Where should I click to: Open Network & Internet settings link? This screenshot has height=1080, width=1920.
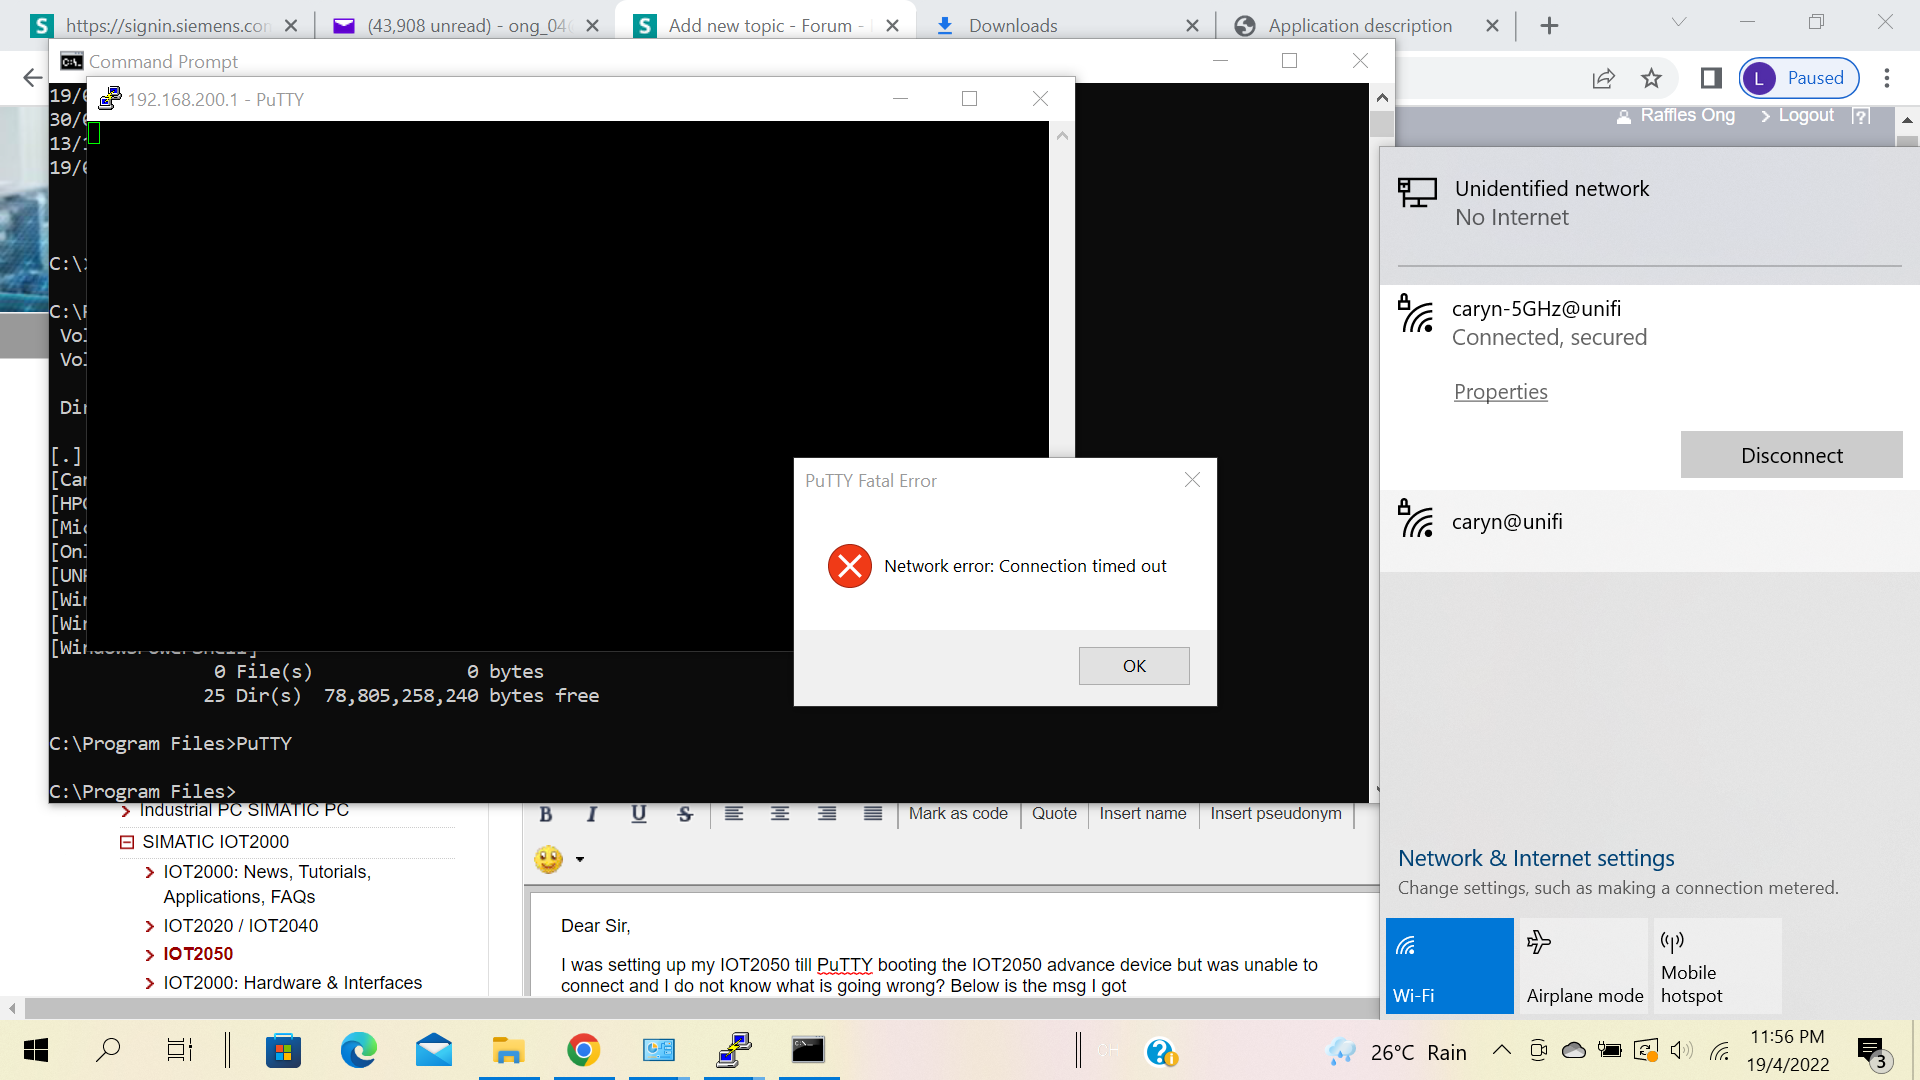point(1535,858)
